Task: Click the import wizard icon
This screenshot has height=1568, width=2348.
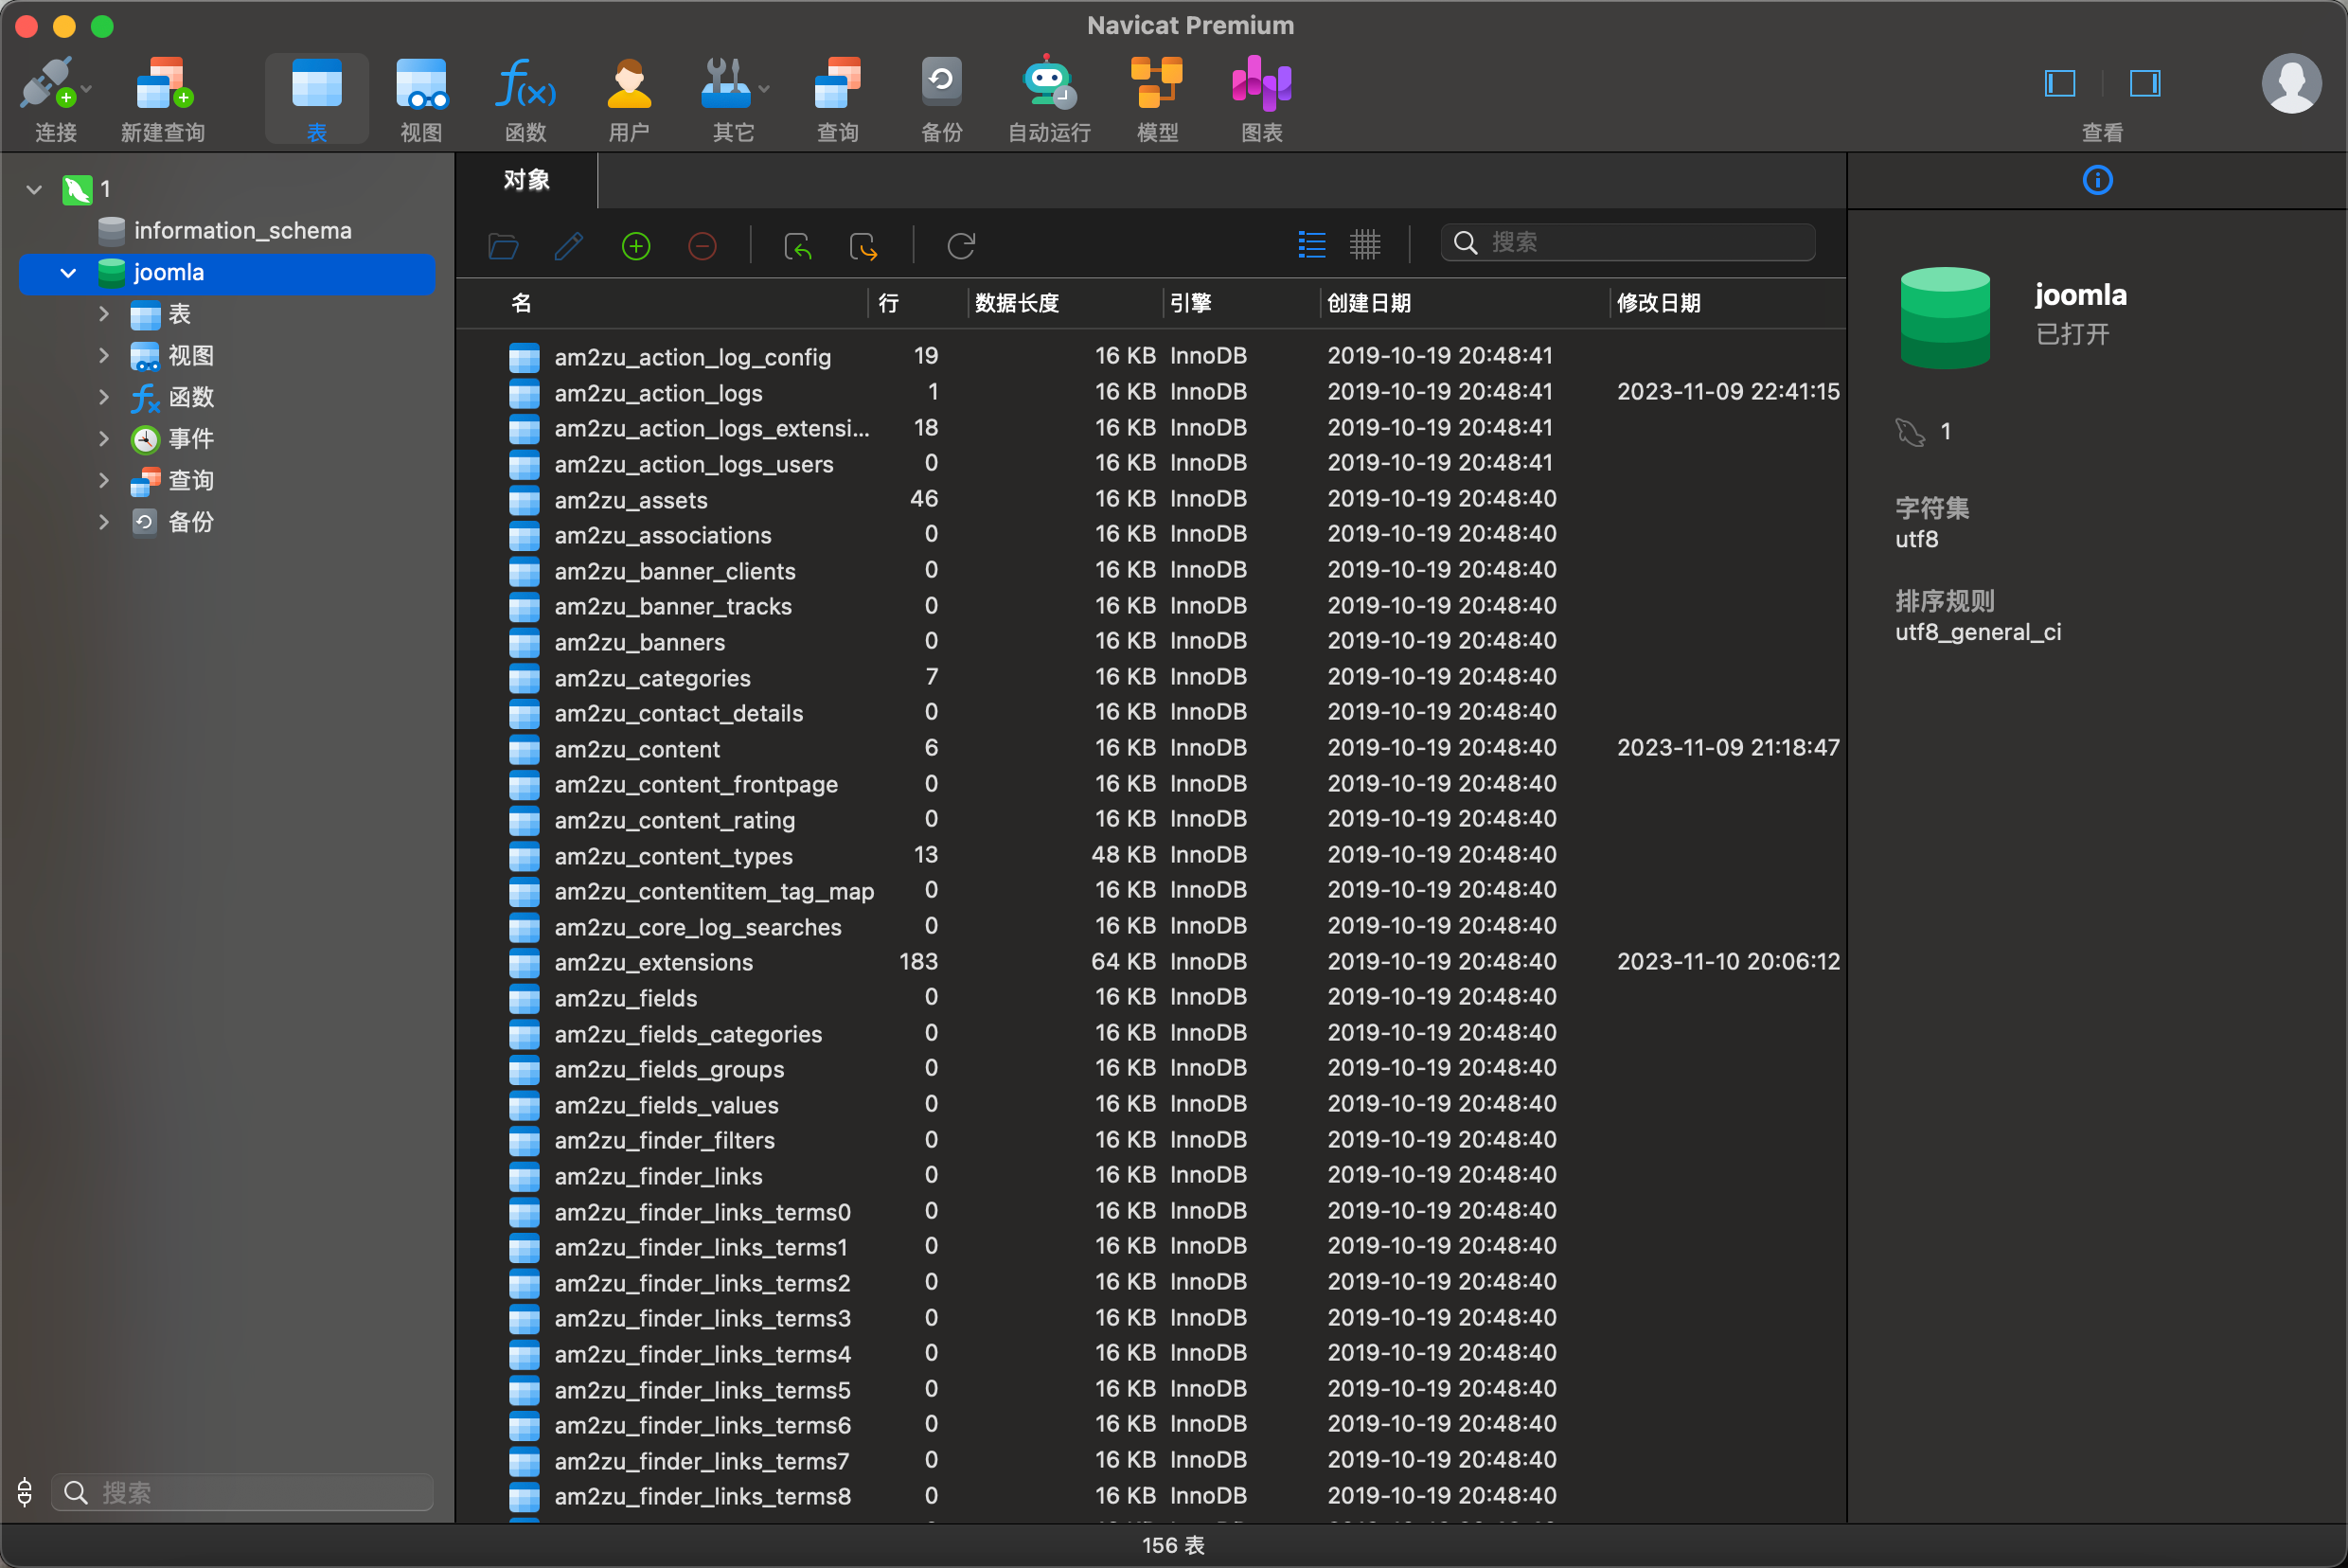Action: tap(797, 246)
